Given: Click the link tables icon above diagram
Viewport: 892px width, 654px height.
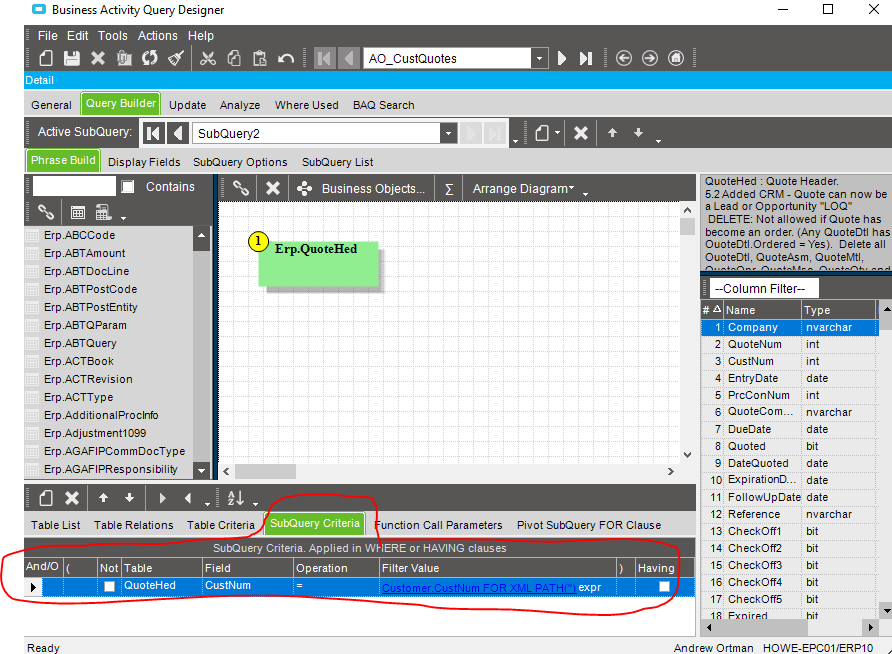Looking at the screenshot, I should [x=241, y=188].
